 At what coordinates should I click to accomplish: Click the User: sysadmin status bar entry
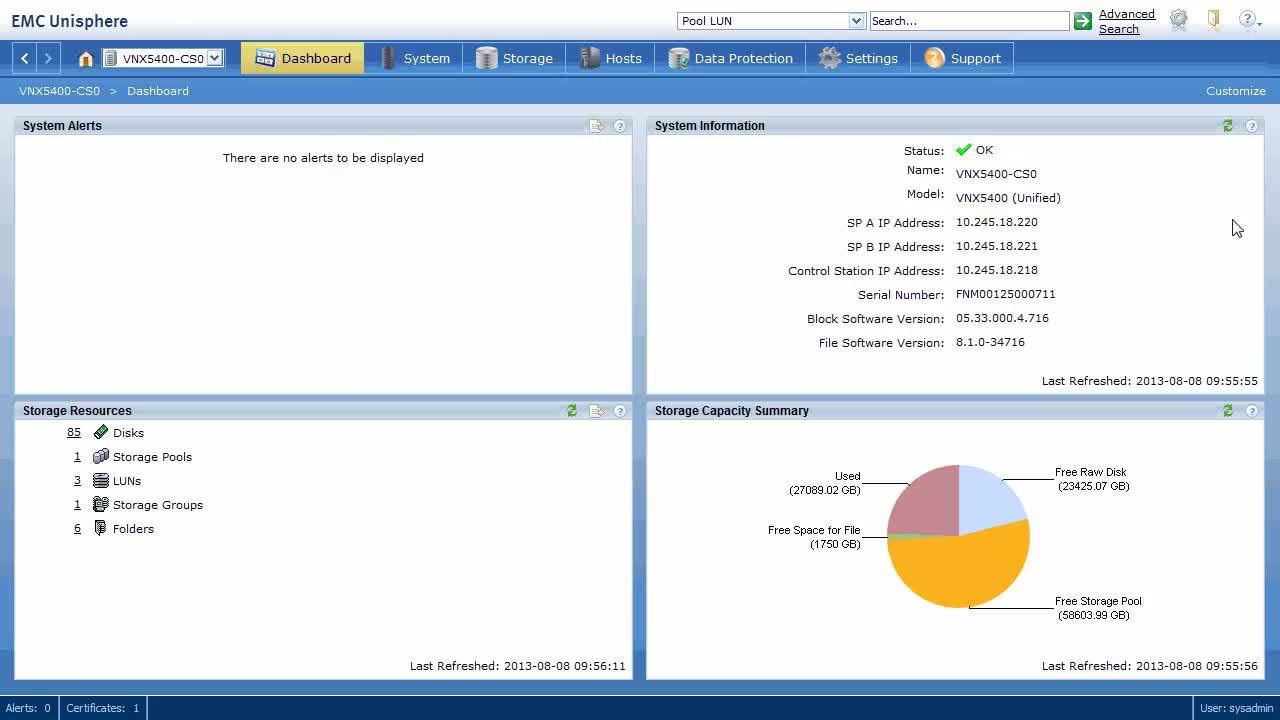pos(1236,708)
